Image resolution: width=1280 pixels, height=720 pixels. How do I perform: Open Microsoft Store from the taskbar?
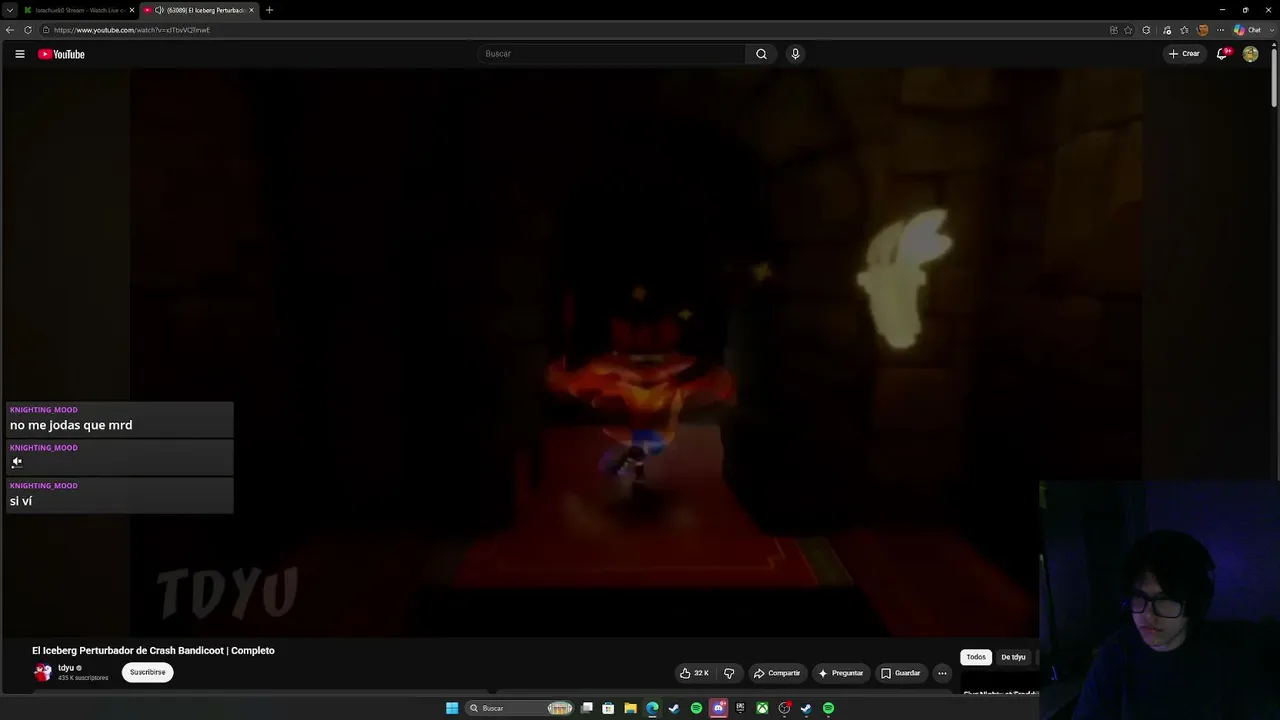608,708
